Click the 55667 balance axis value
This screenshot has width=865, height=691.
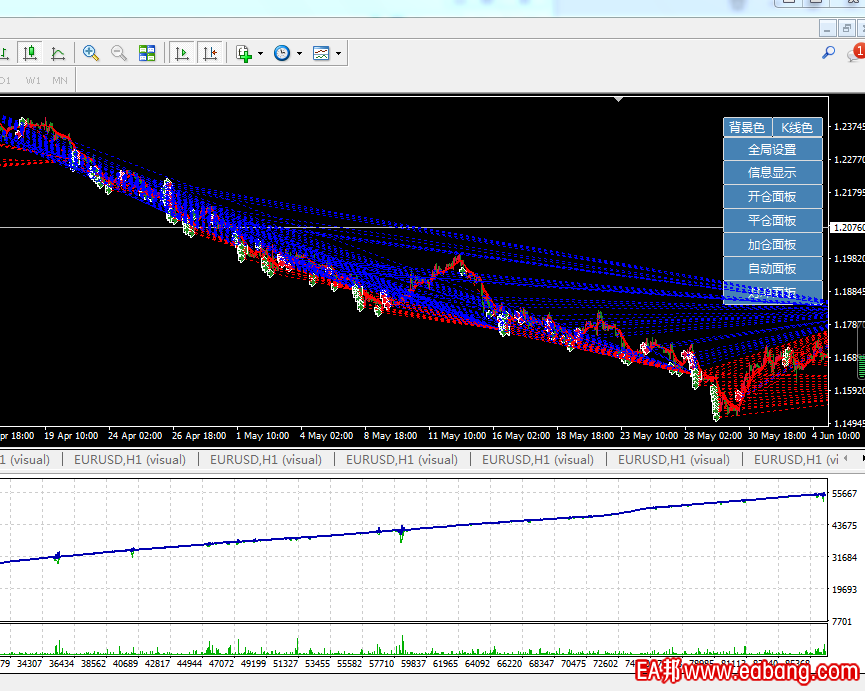pos(845,494)
